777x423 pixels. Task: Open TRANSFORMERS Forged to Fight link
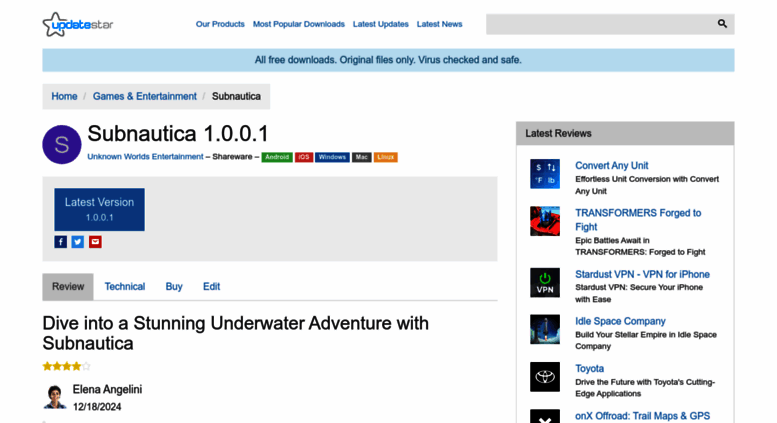point(638,220)
